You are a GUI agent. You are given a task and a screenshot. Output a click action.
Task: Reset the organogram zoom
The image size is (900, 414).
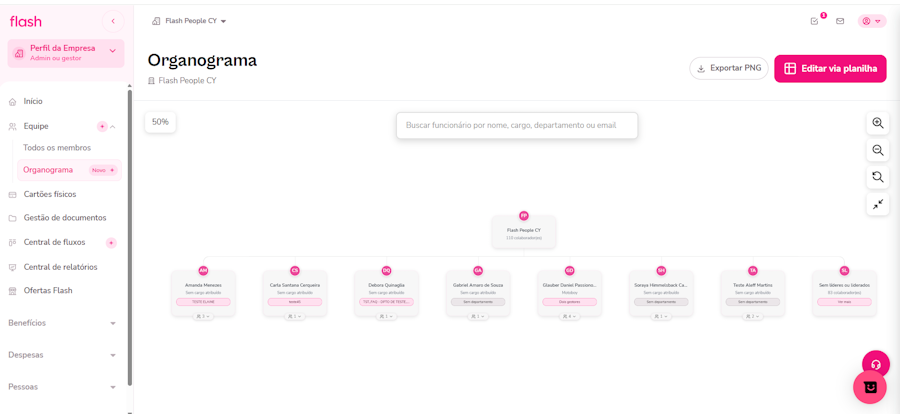coord(878,177)
